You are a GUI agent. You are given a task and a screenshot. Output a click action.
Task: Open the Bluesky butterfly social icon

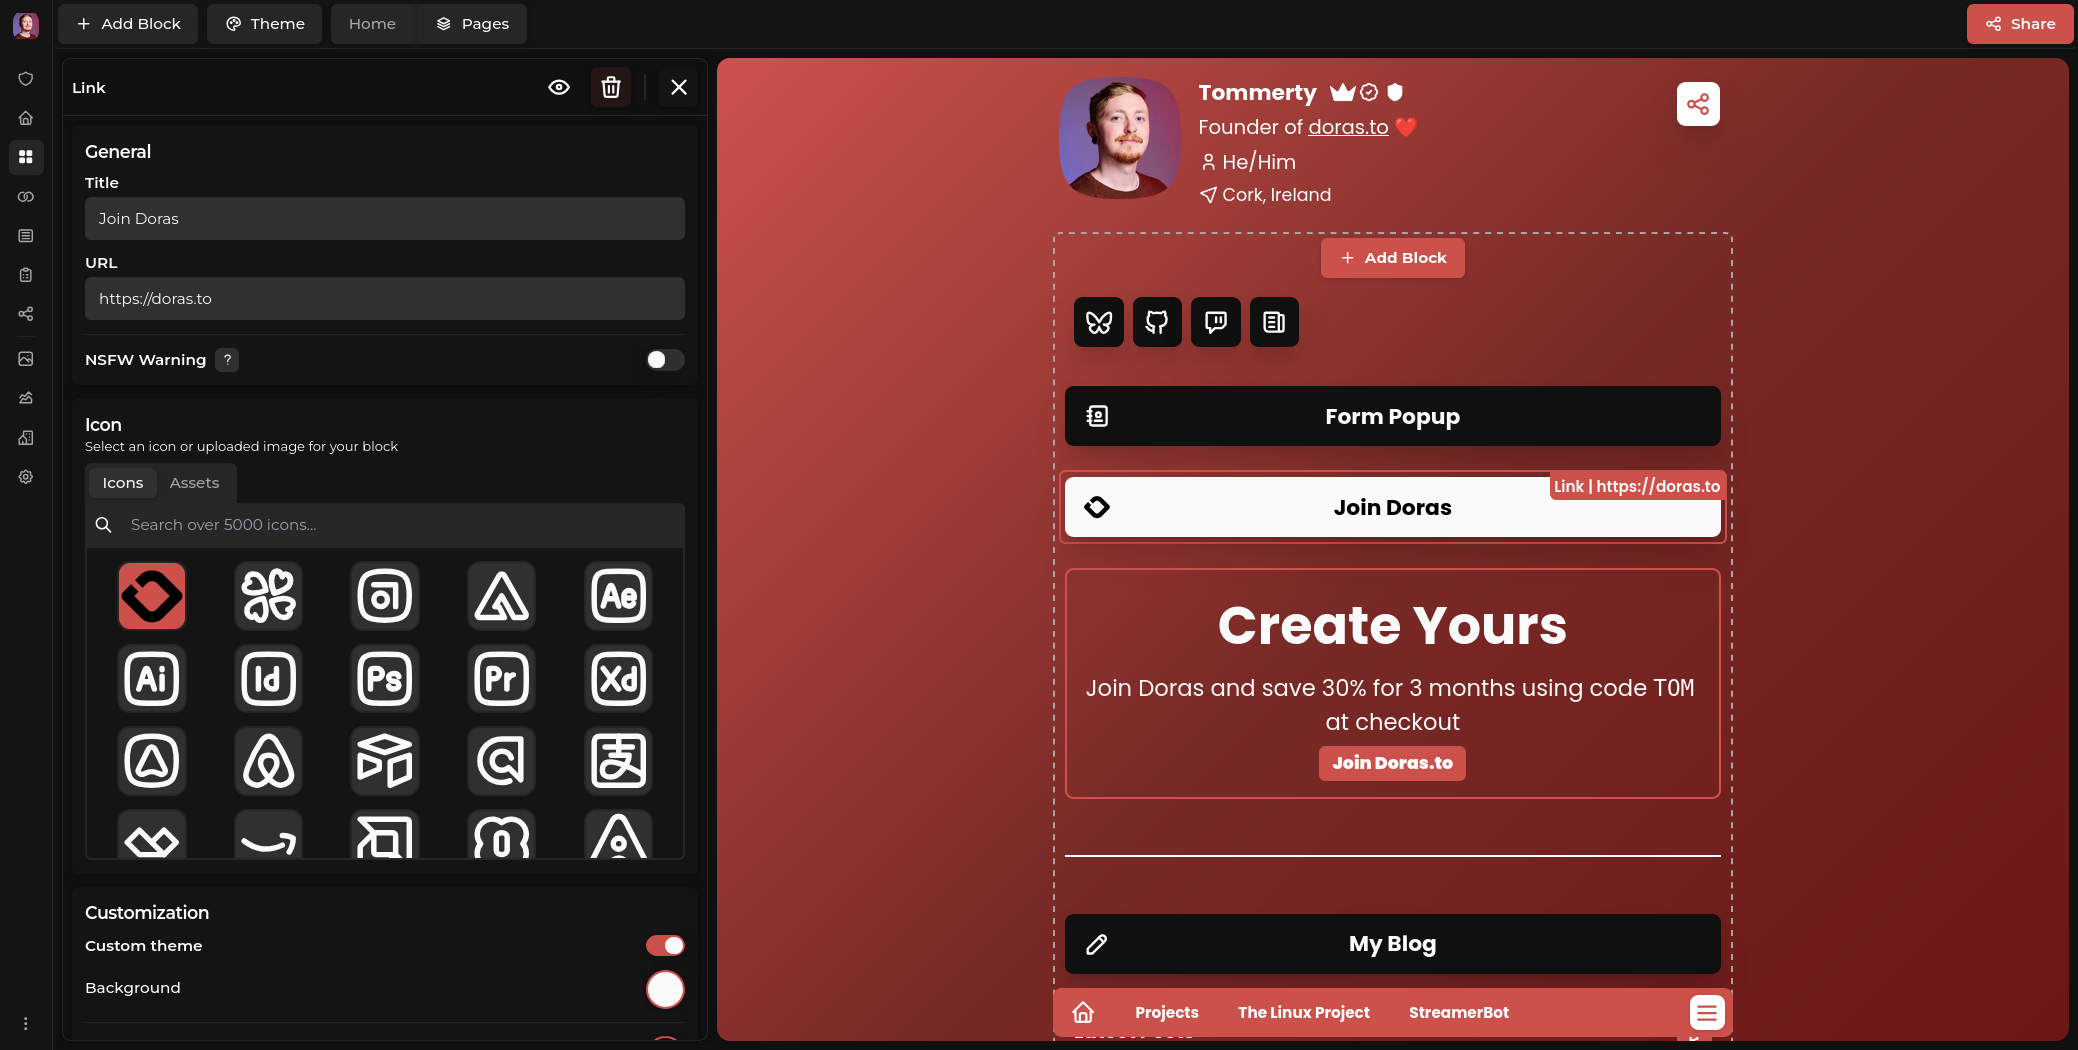coord(1099,322)
